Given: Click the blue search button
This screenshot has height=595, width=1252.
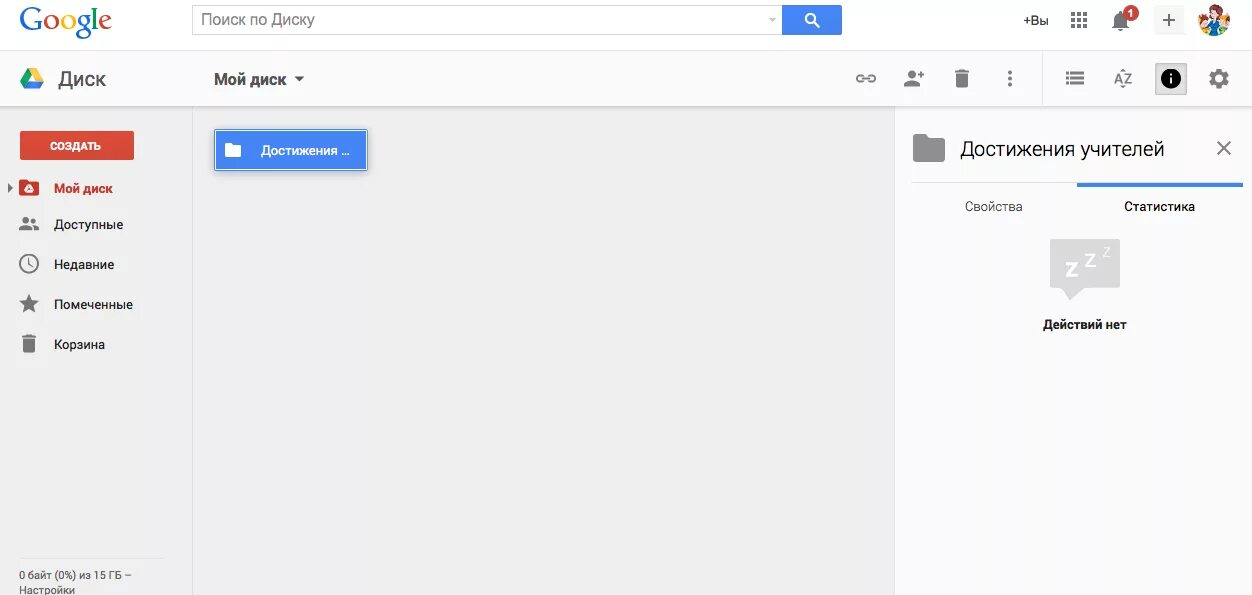Looking at the screenshot, I should coord(812,20).
